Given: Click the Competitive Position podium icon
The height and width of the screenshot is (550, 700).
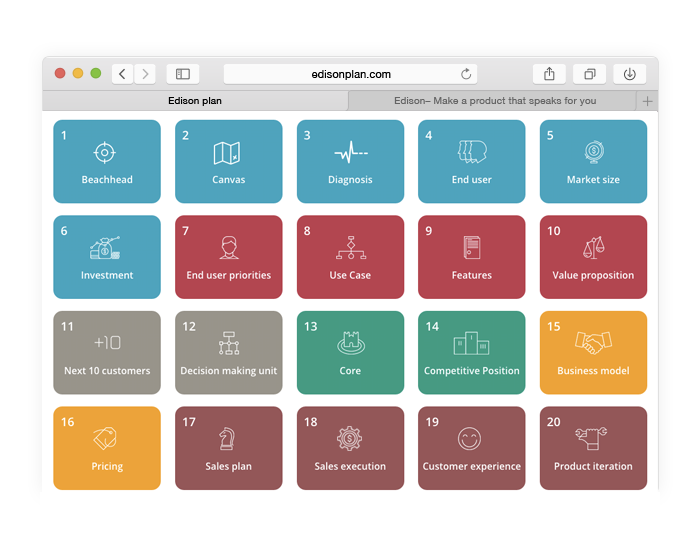Looking at the screenshot, I should tap(471, 343).
